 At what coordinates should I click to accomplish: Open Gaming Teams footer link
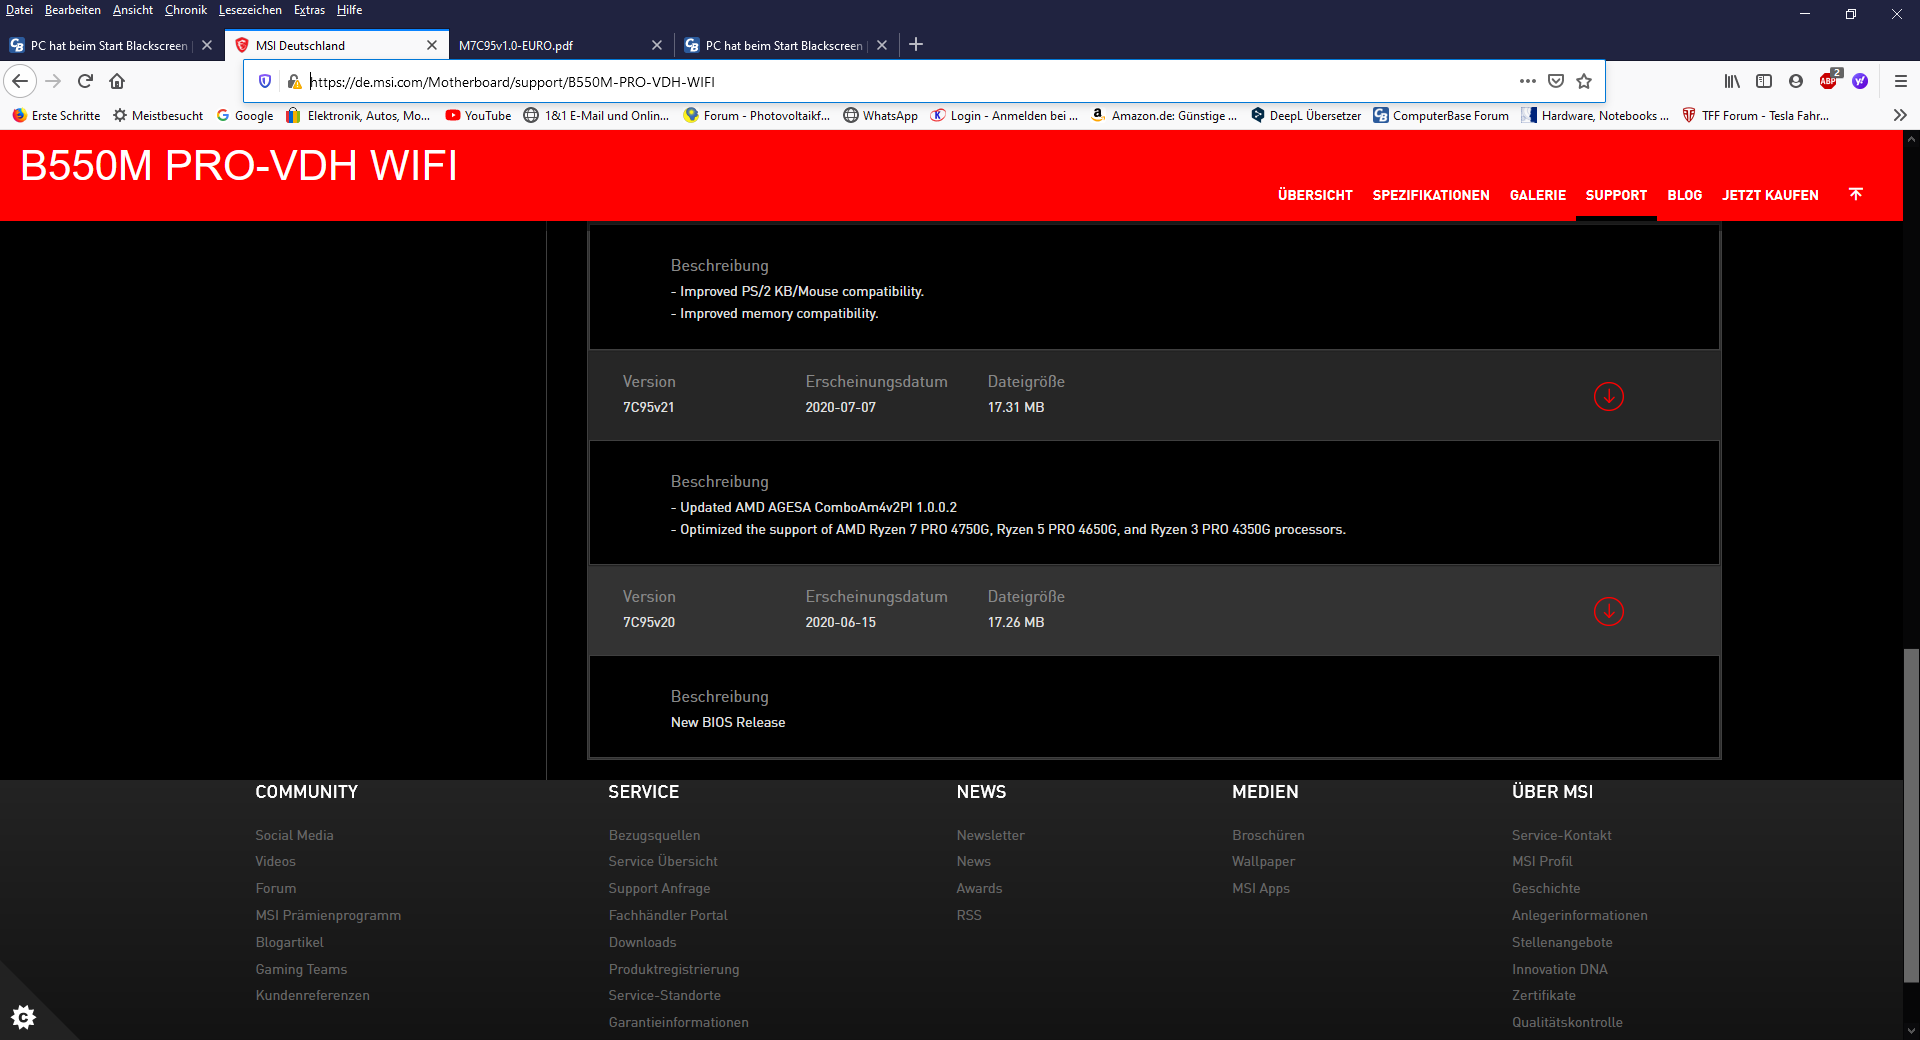tap(301, 969)
